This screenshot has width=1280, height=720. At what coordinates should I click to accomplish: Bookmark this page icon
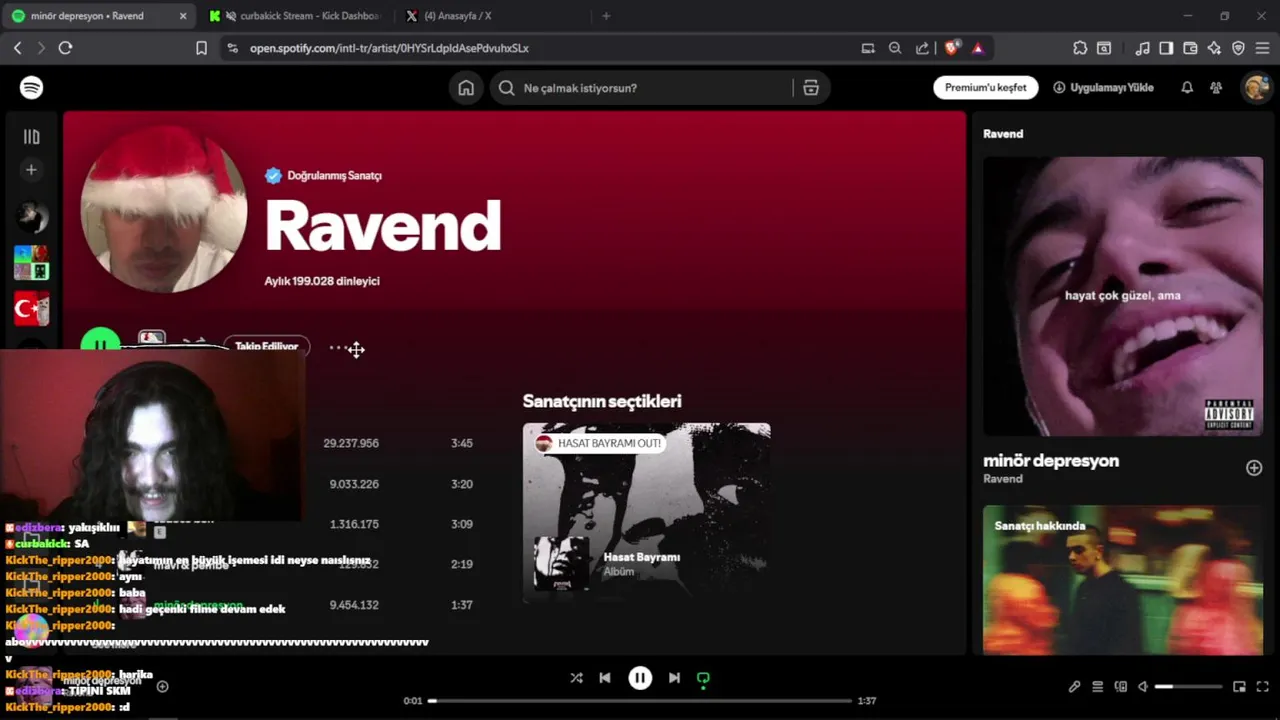point(201,48)
